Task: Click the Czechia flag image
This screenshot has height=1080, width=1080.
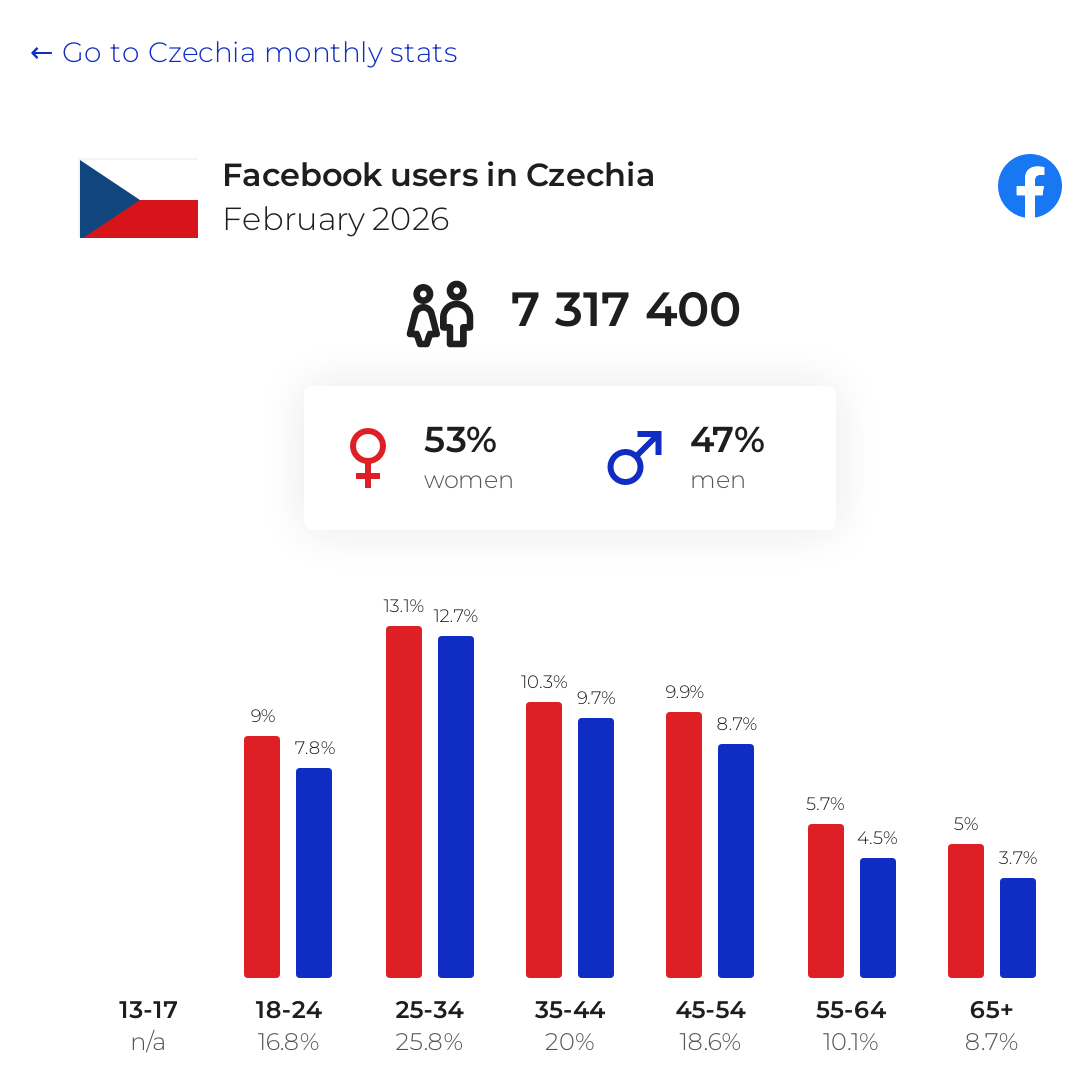Action: click(139, 198)
